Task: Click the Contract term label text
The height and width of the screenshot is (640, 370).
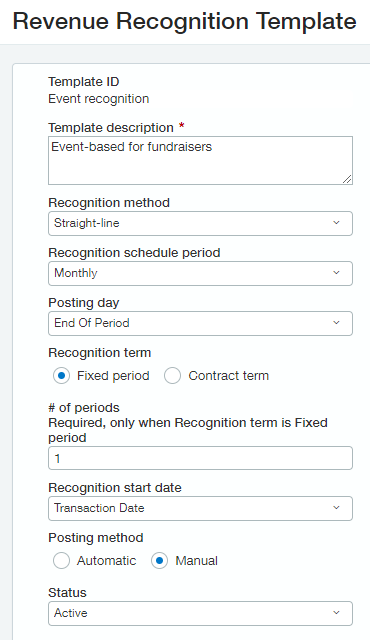Action: (228, 376)
